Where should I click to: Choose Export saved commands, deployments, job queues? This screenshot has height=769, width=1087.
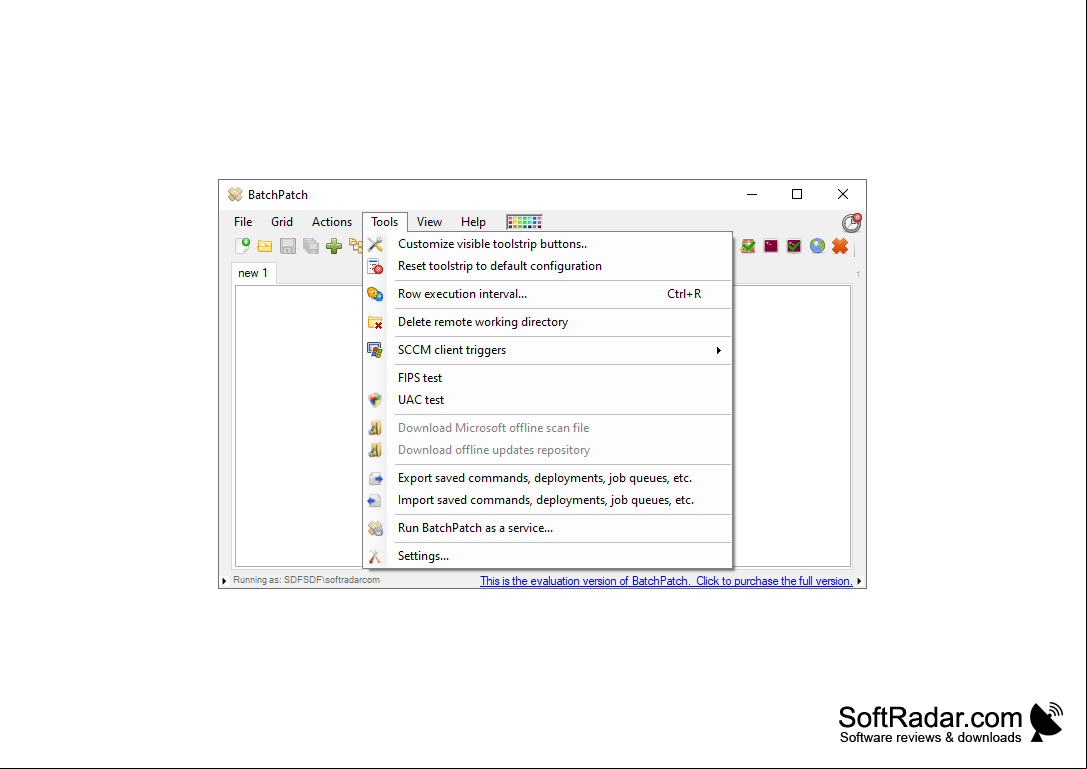coord(548,478)
